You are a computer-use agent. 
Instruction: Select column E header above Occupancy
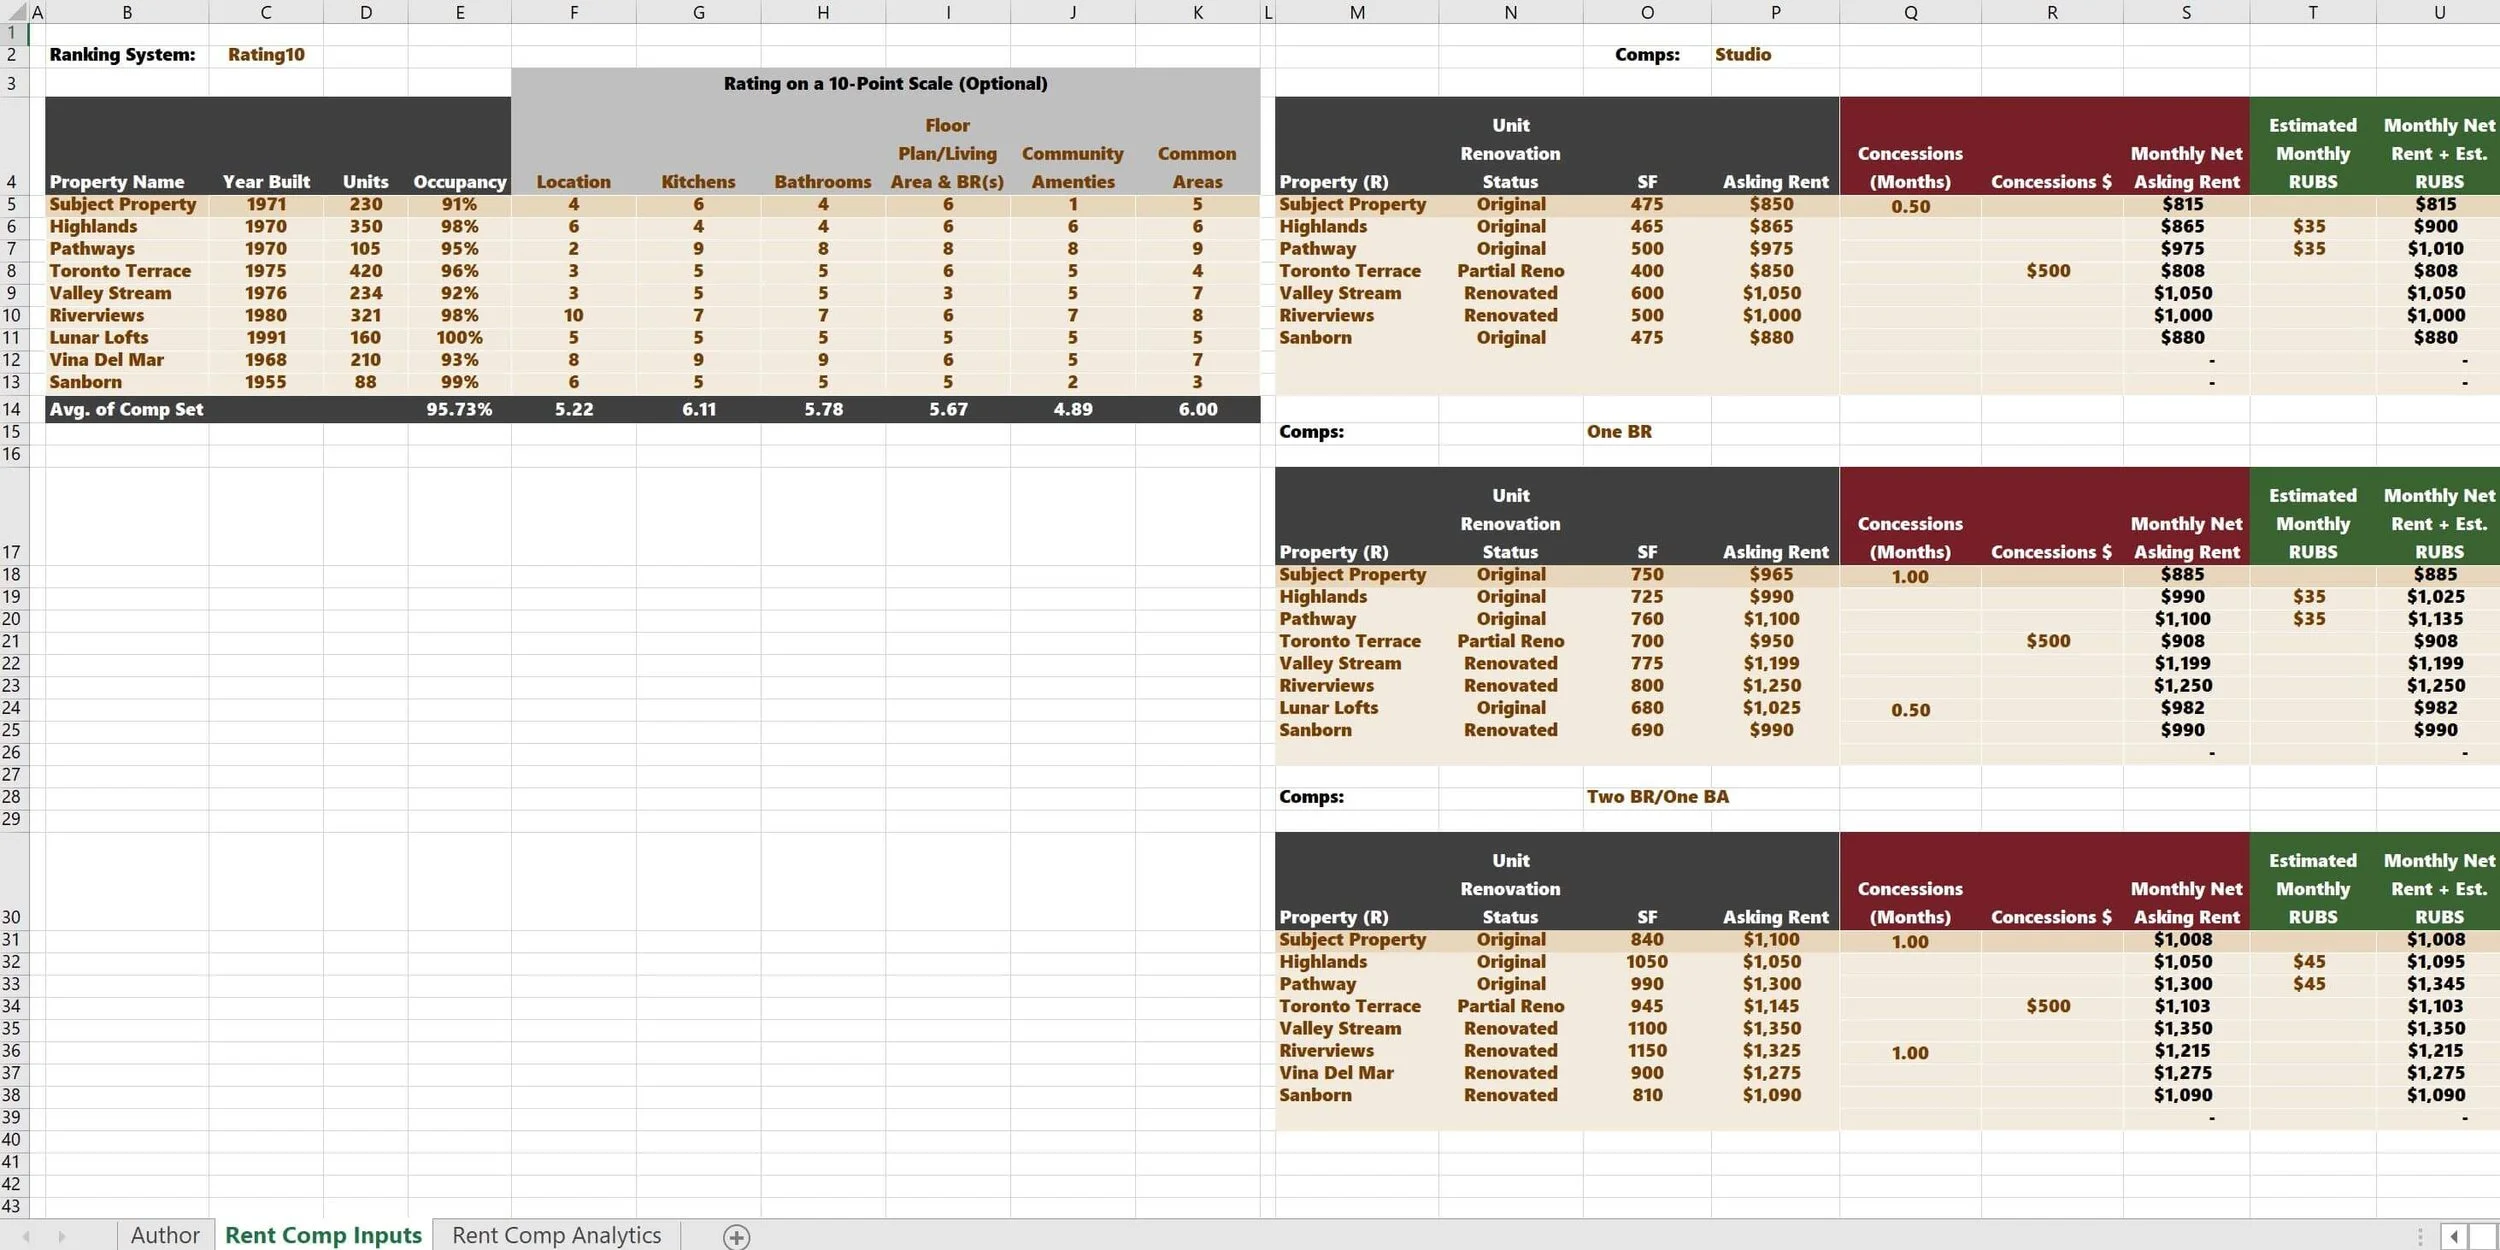pos(460,12)
